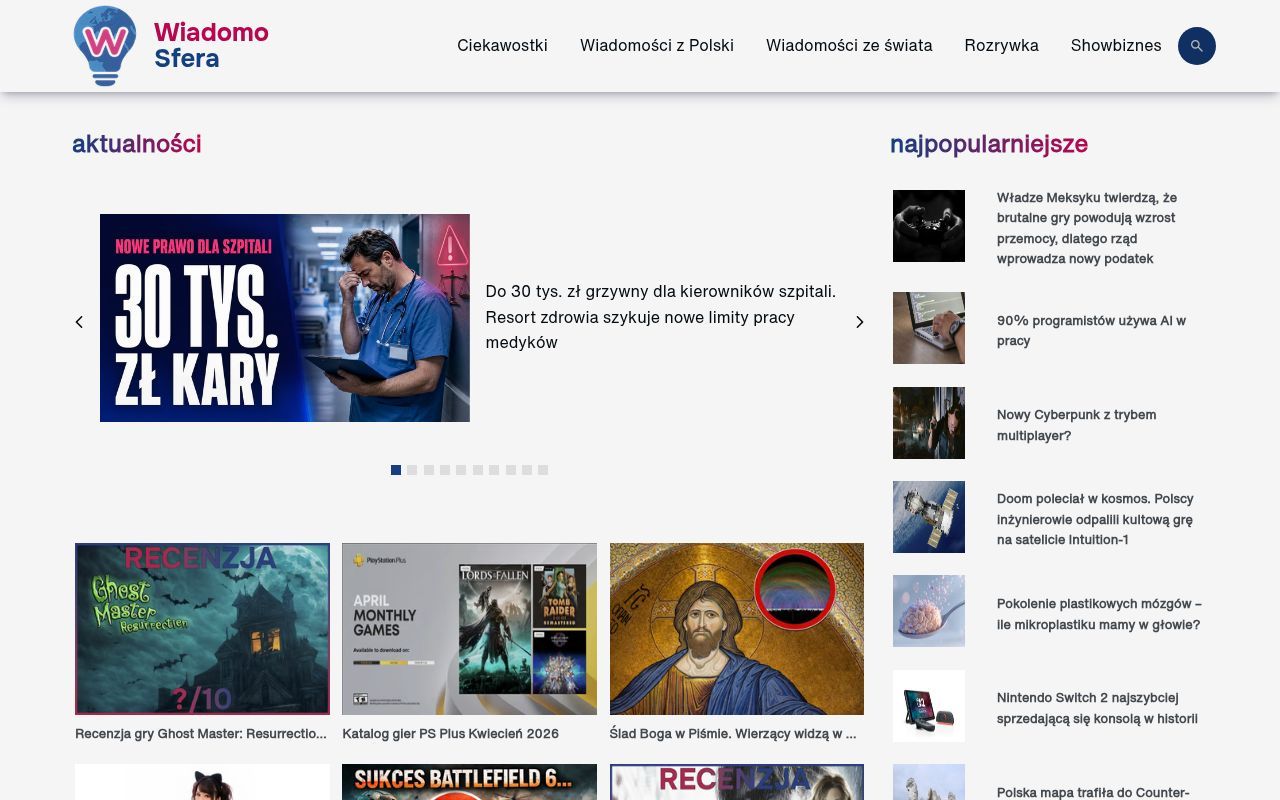Image resolution: width=1280 pixels, height=800 pixels.
Task: Open Ghost Master review thumbnail
Action: [x=202, y=629]
